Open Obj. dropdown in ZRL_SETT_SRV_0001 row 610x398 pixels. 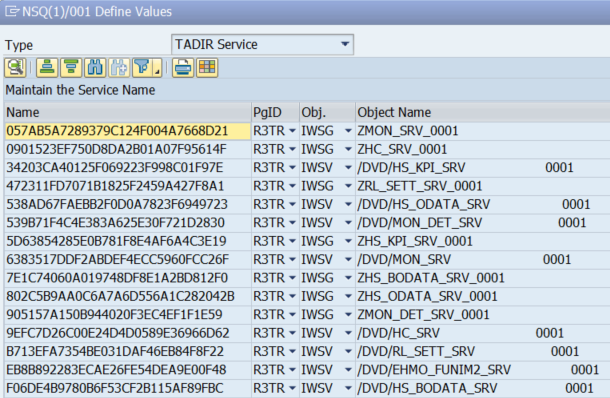click(348, 186)
